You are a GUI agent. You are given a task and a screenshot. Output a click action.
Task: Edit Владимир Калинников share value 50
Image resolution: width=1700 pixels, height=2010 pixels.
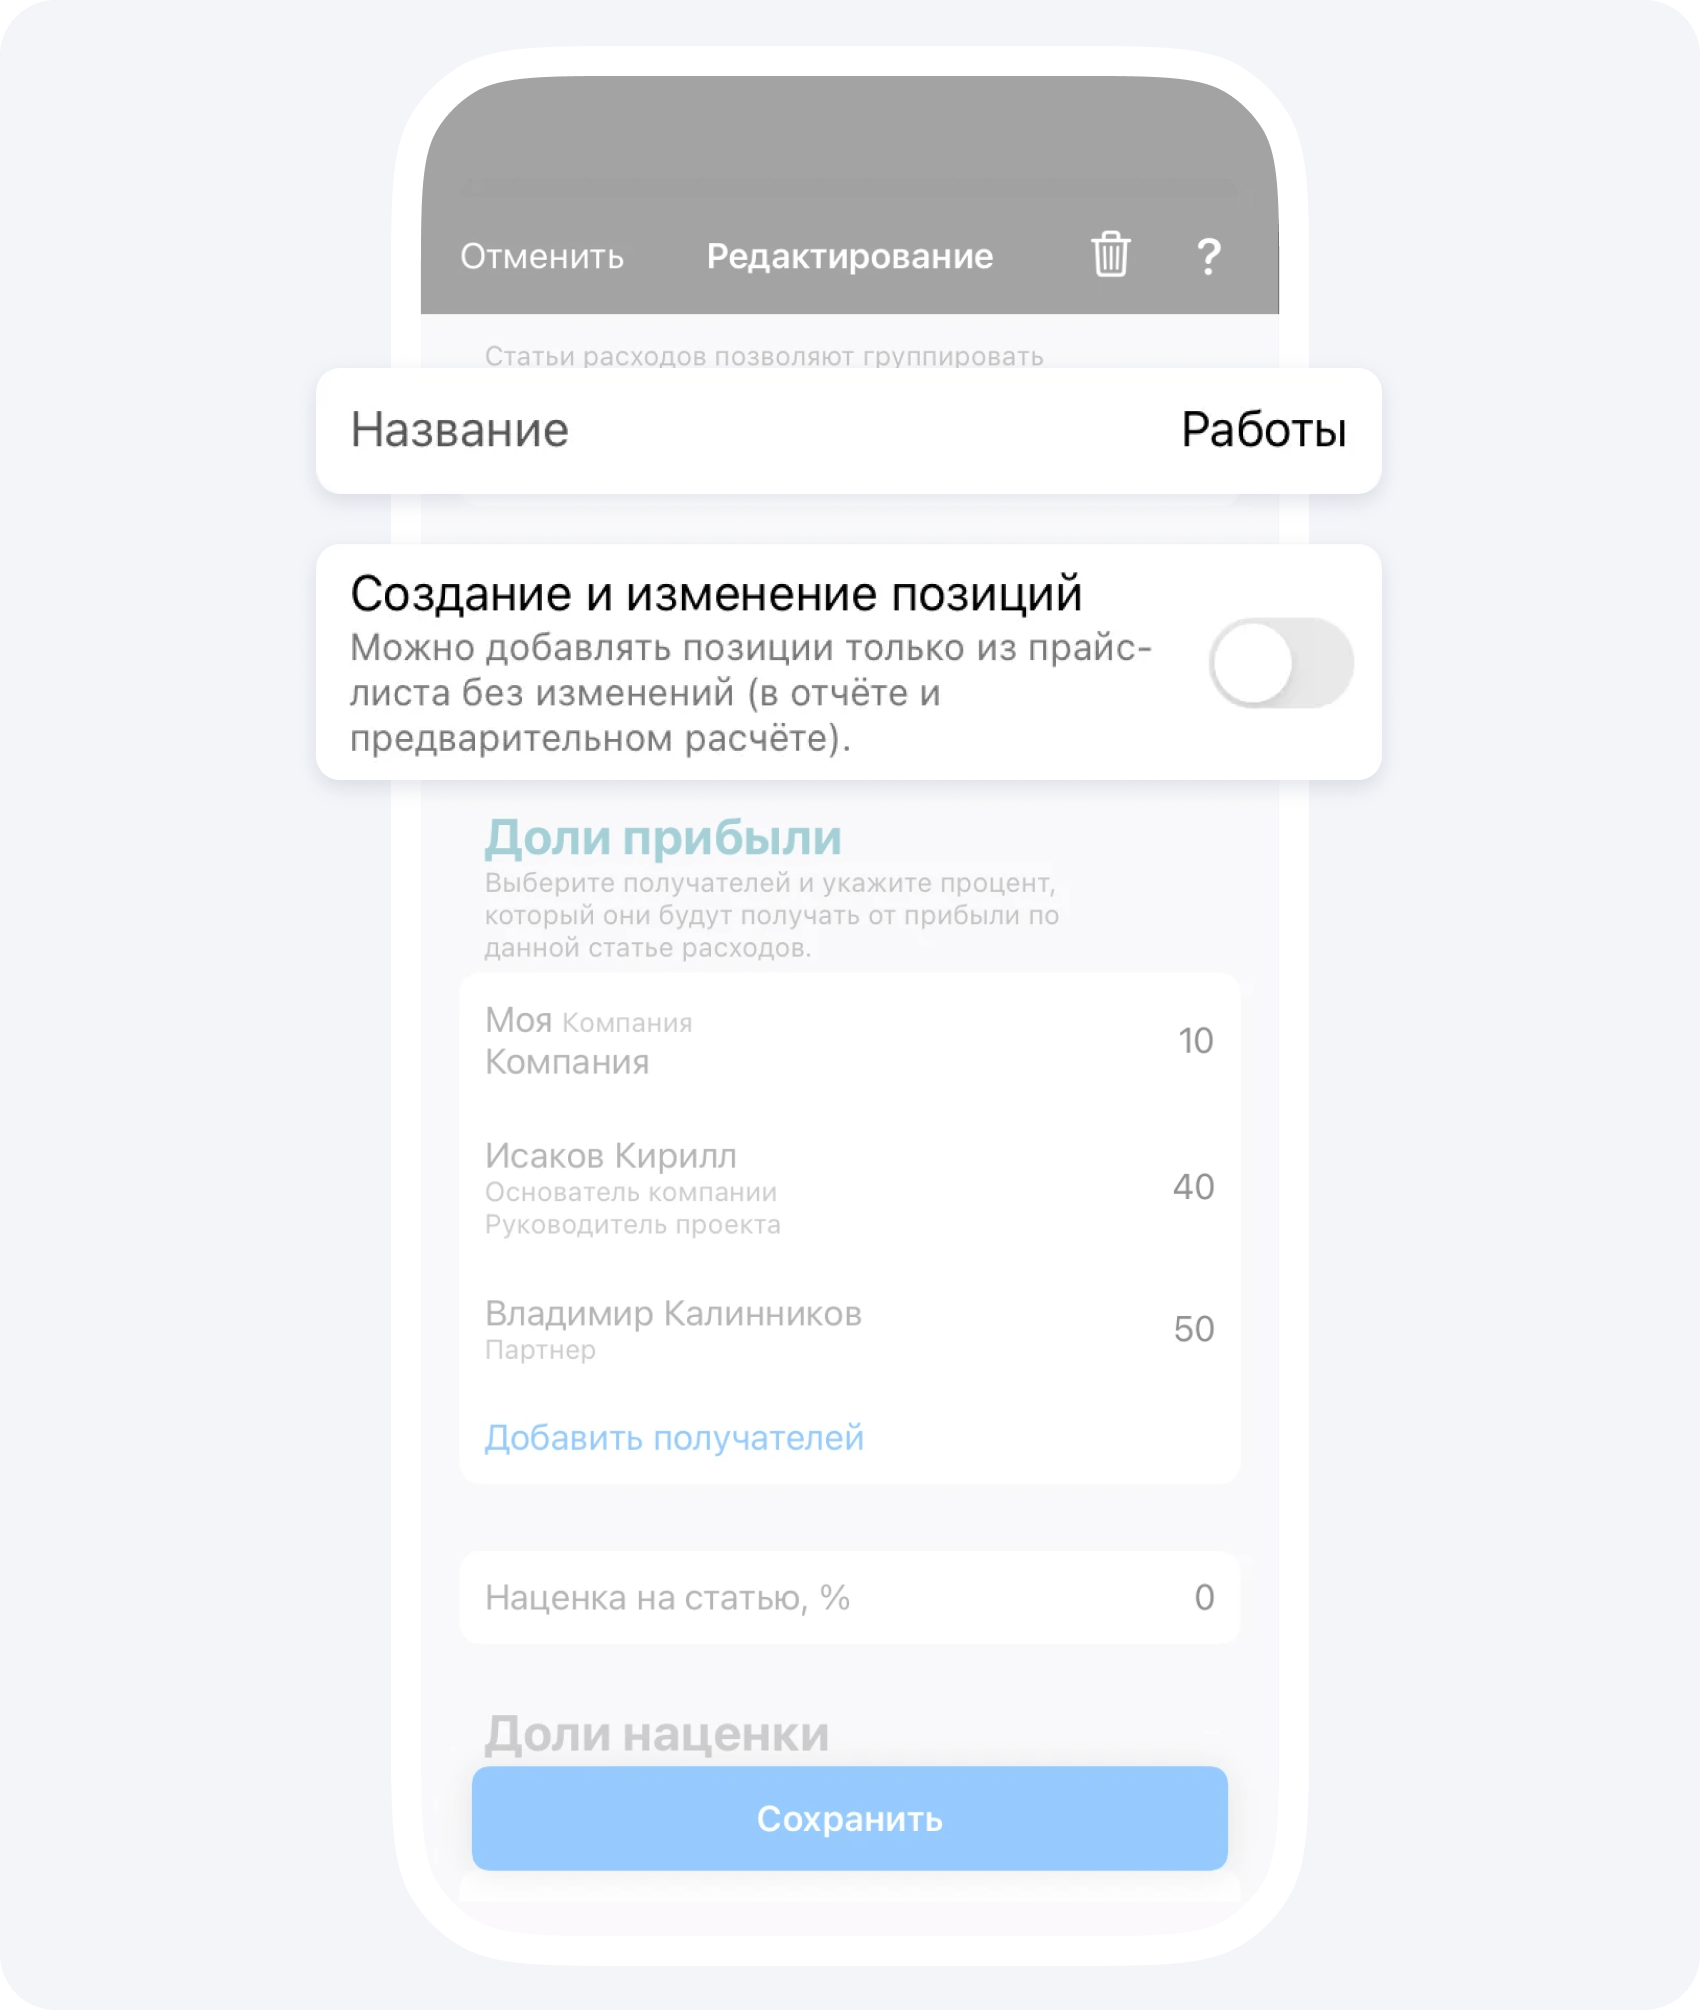point(1193,1328)
